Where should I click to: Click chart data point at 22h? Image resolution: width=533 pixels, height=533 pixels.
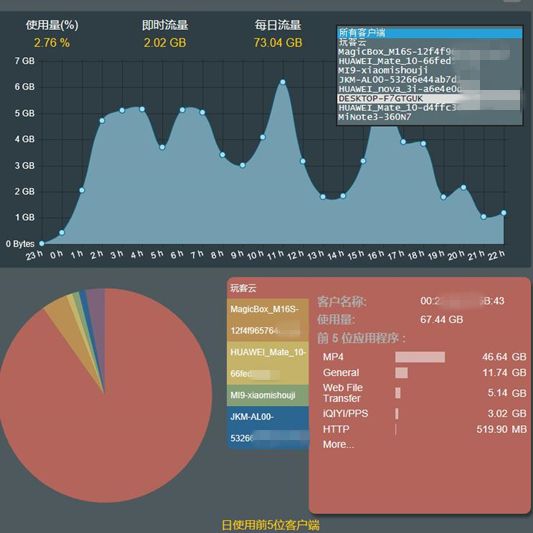503,213
